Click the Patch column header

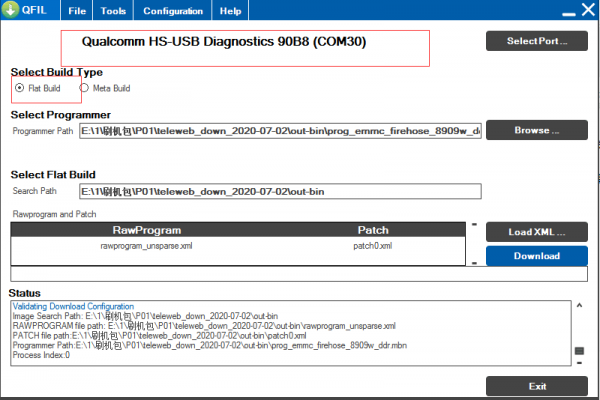(373, 230)
